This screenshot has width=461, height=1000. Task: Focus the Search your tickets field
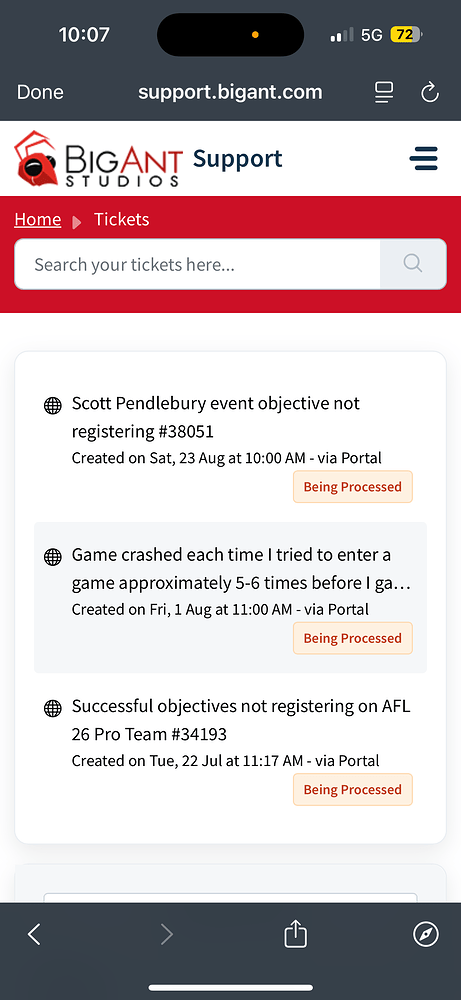tap(197, 264)
